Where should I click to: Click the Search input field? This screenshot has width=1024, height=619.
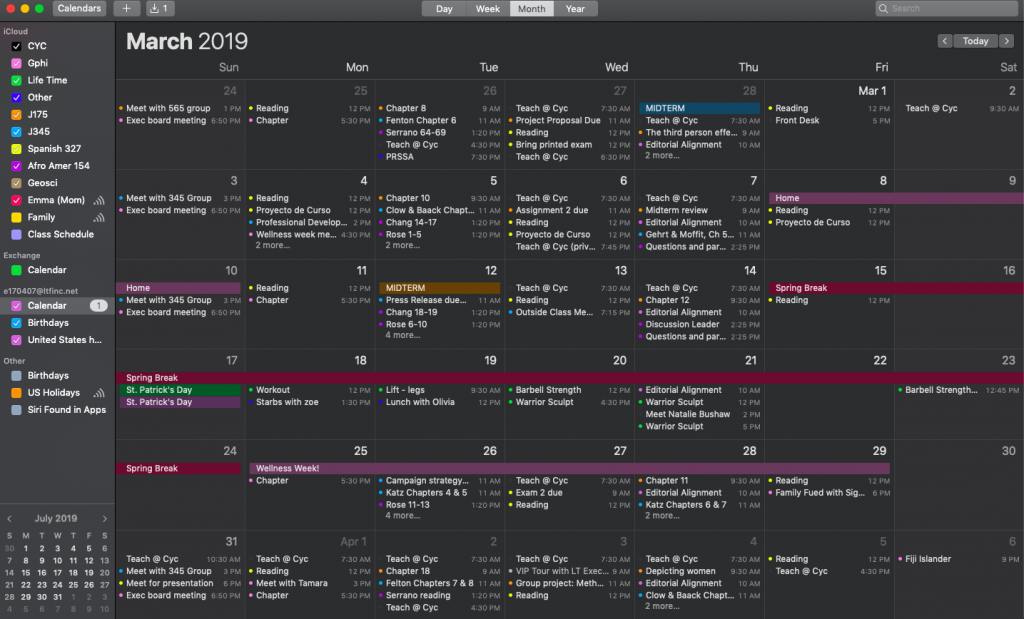point(950,9)
